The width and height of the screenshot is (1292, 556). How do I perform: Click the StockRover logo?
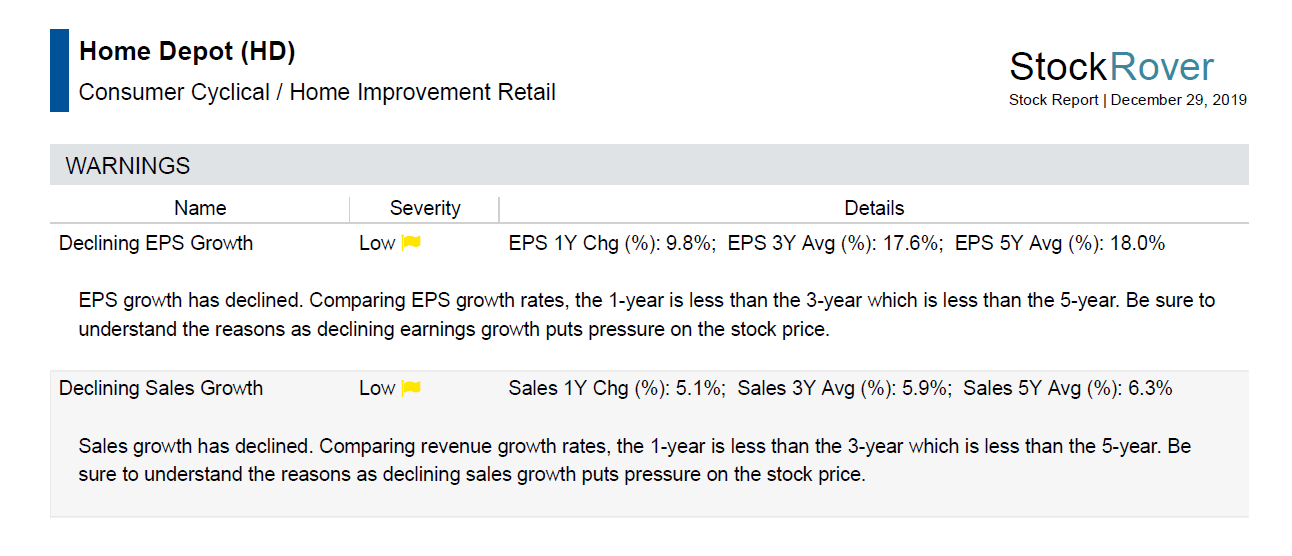coord(1111,67)
